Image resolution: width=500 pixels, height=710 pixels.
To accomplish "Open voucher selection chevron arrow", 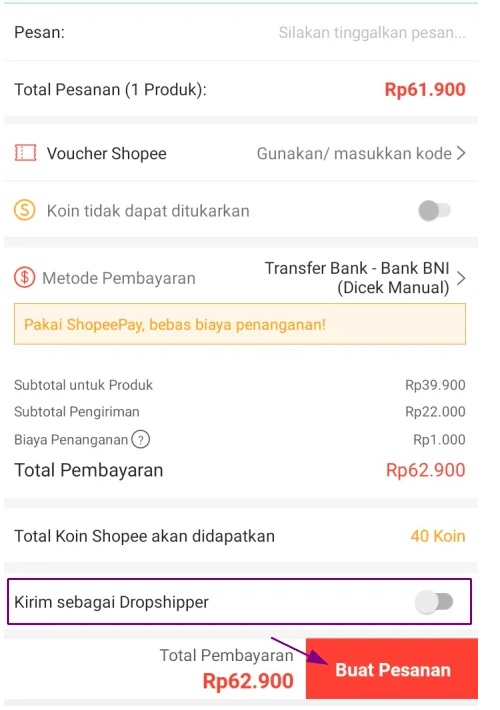I will [x=461, y=154].
